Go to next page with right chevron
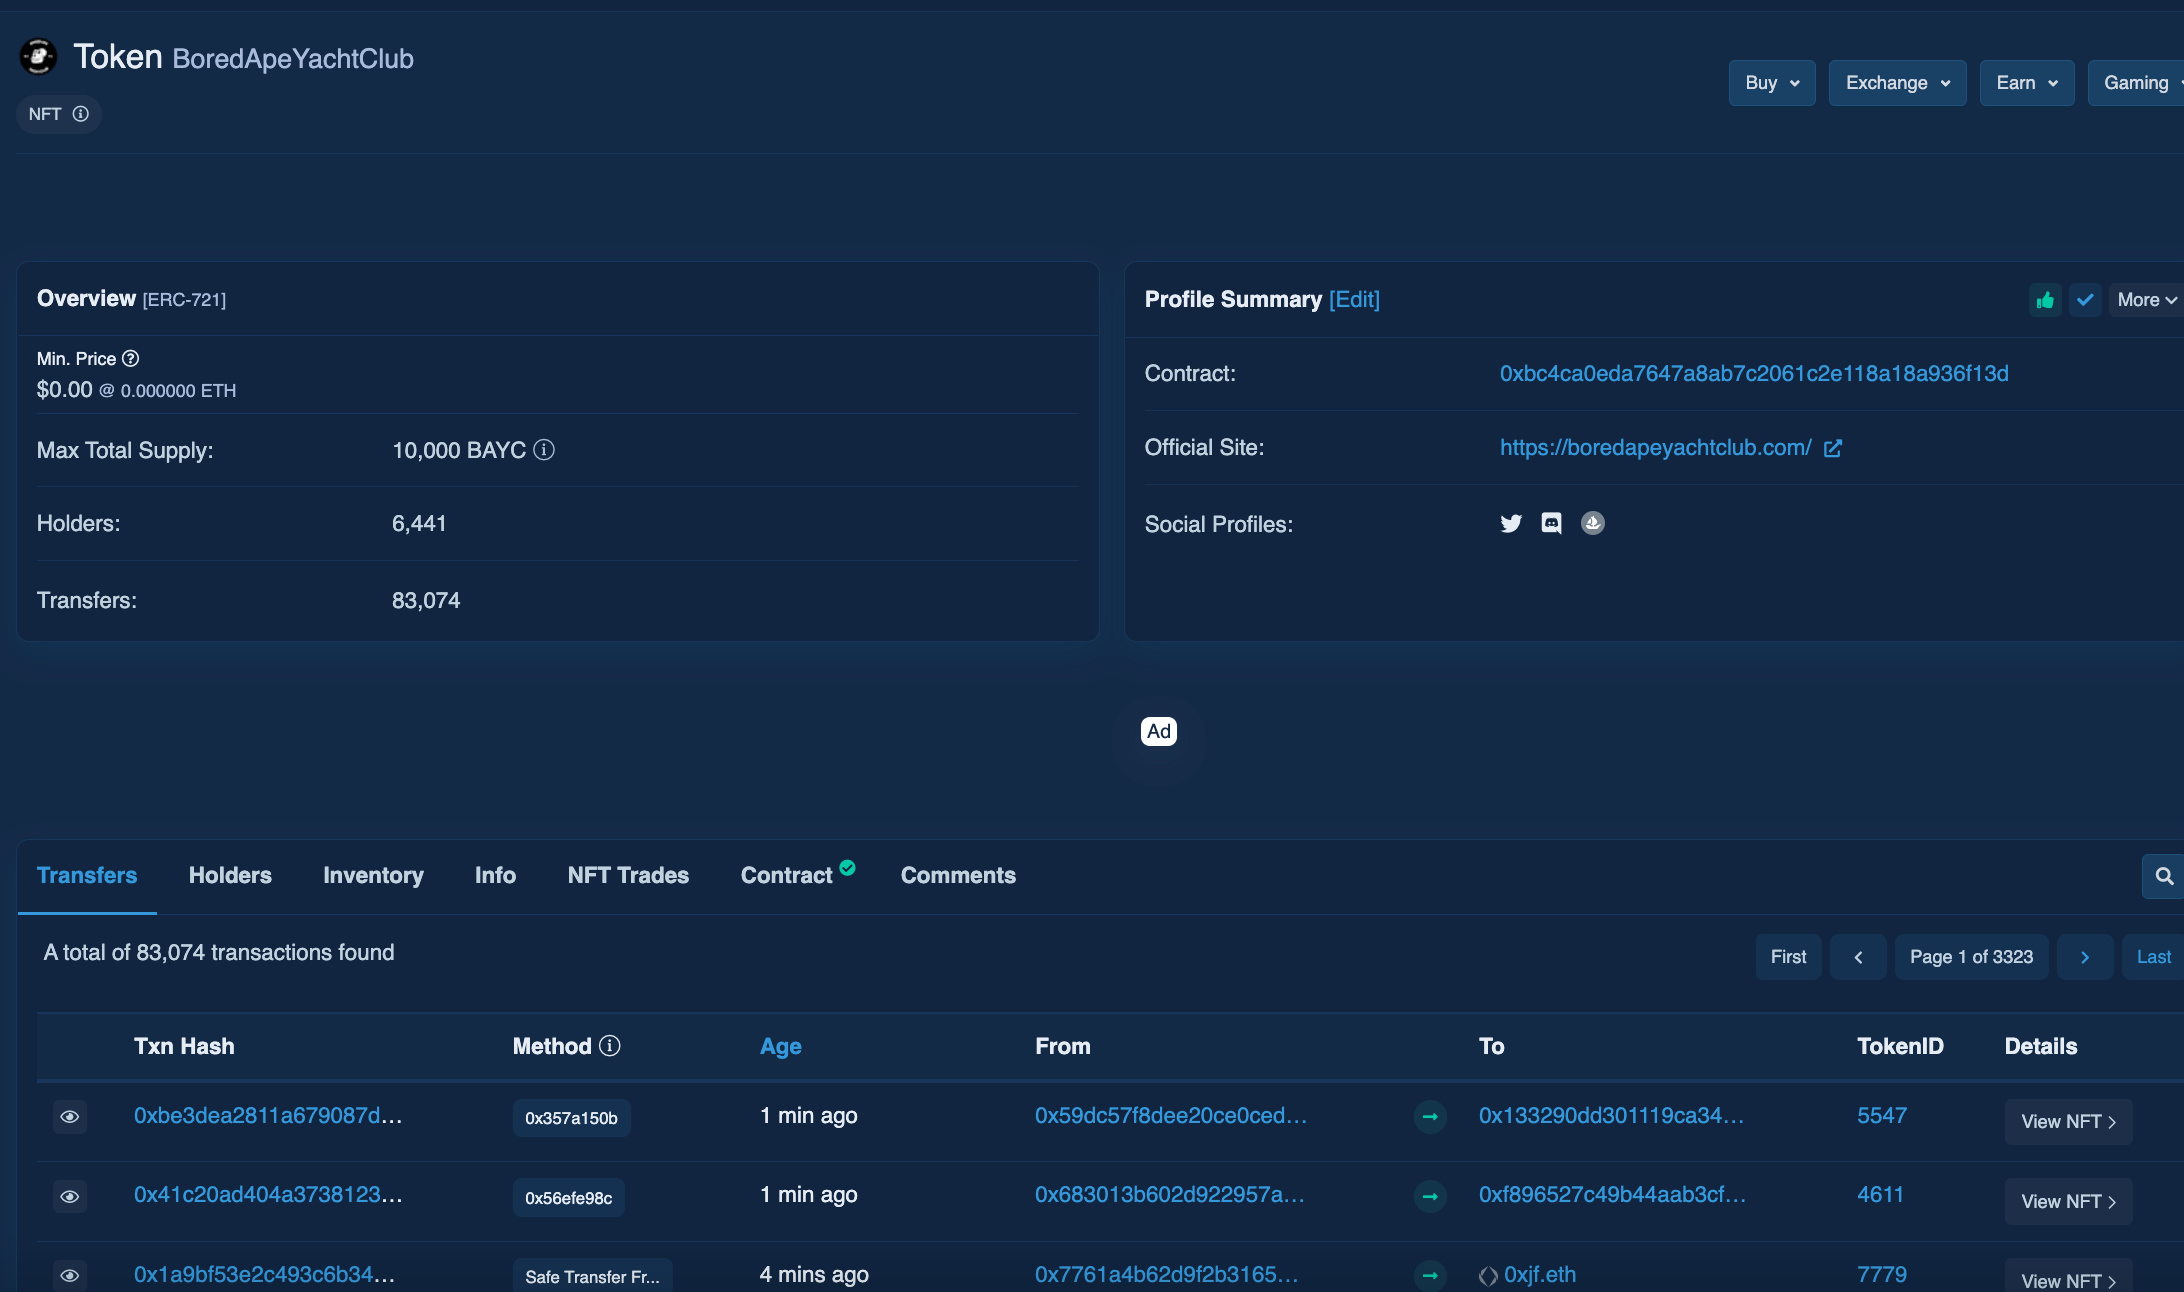 point(2085,957)
